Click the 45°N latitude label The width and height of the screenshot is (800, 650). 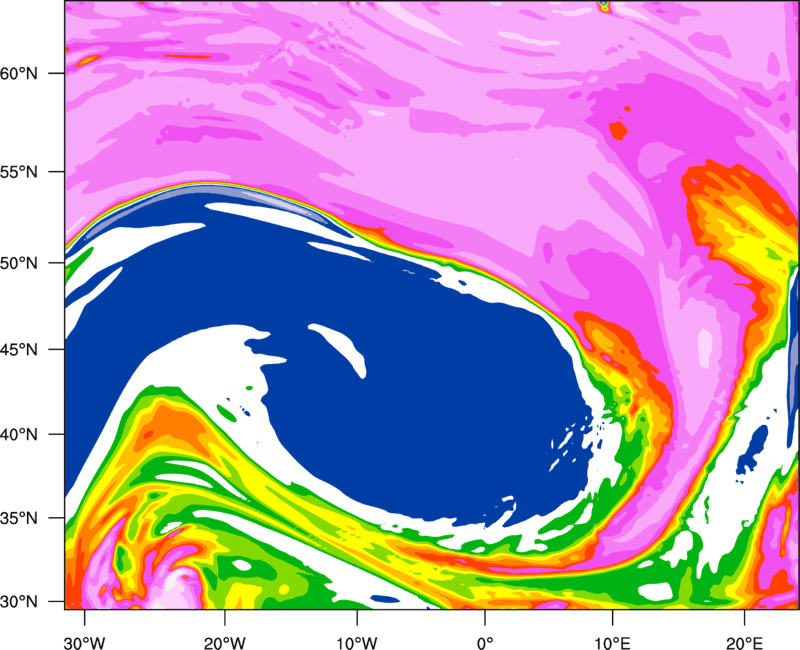19,349
